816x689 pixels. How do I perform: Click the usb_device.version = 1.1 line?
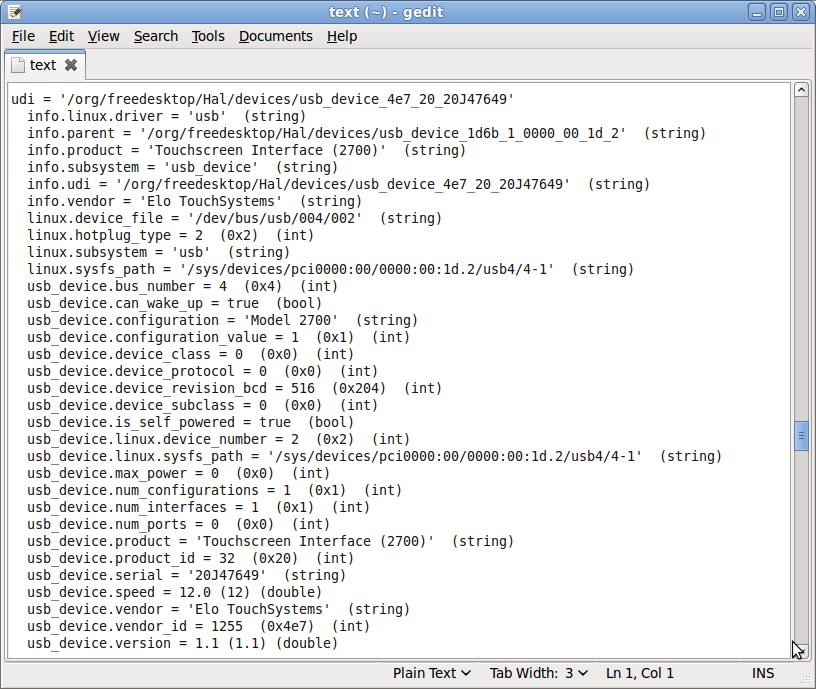coord(183,643)
